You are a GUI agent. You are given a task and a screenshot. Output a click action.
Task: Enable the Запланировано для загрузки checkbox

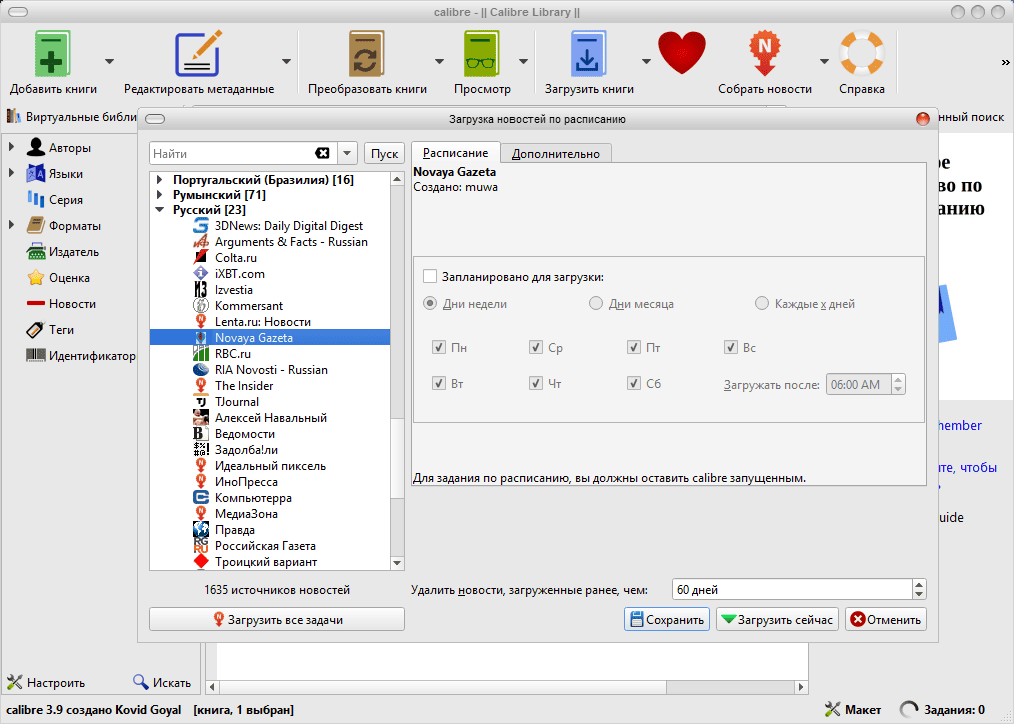pyautogui.click(x=429, y=277)
